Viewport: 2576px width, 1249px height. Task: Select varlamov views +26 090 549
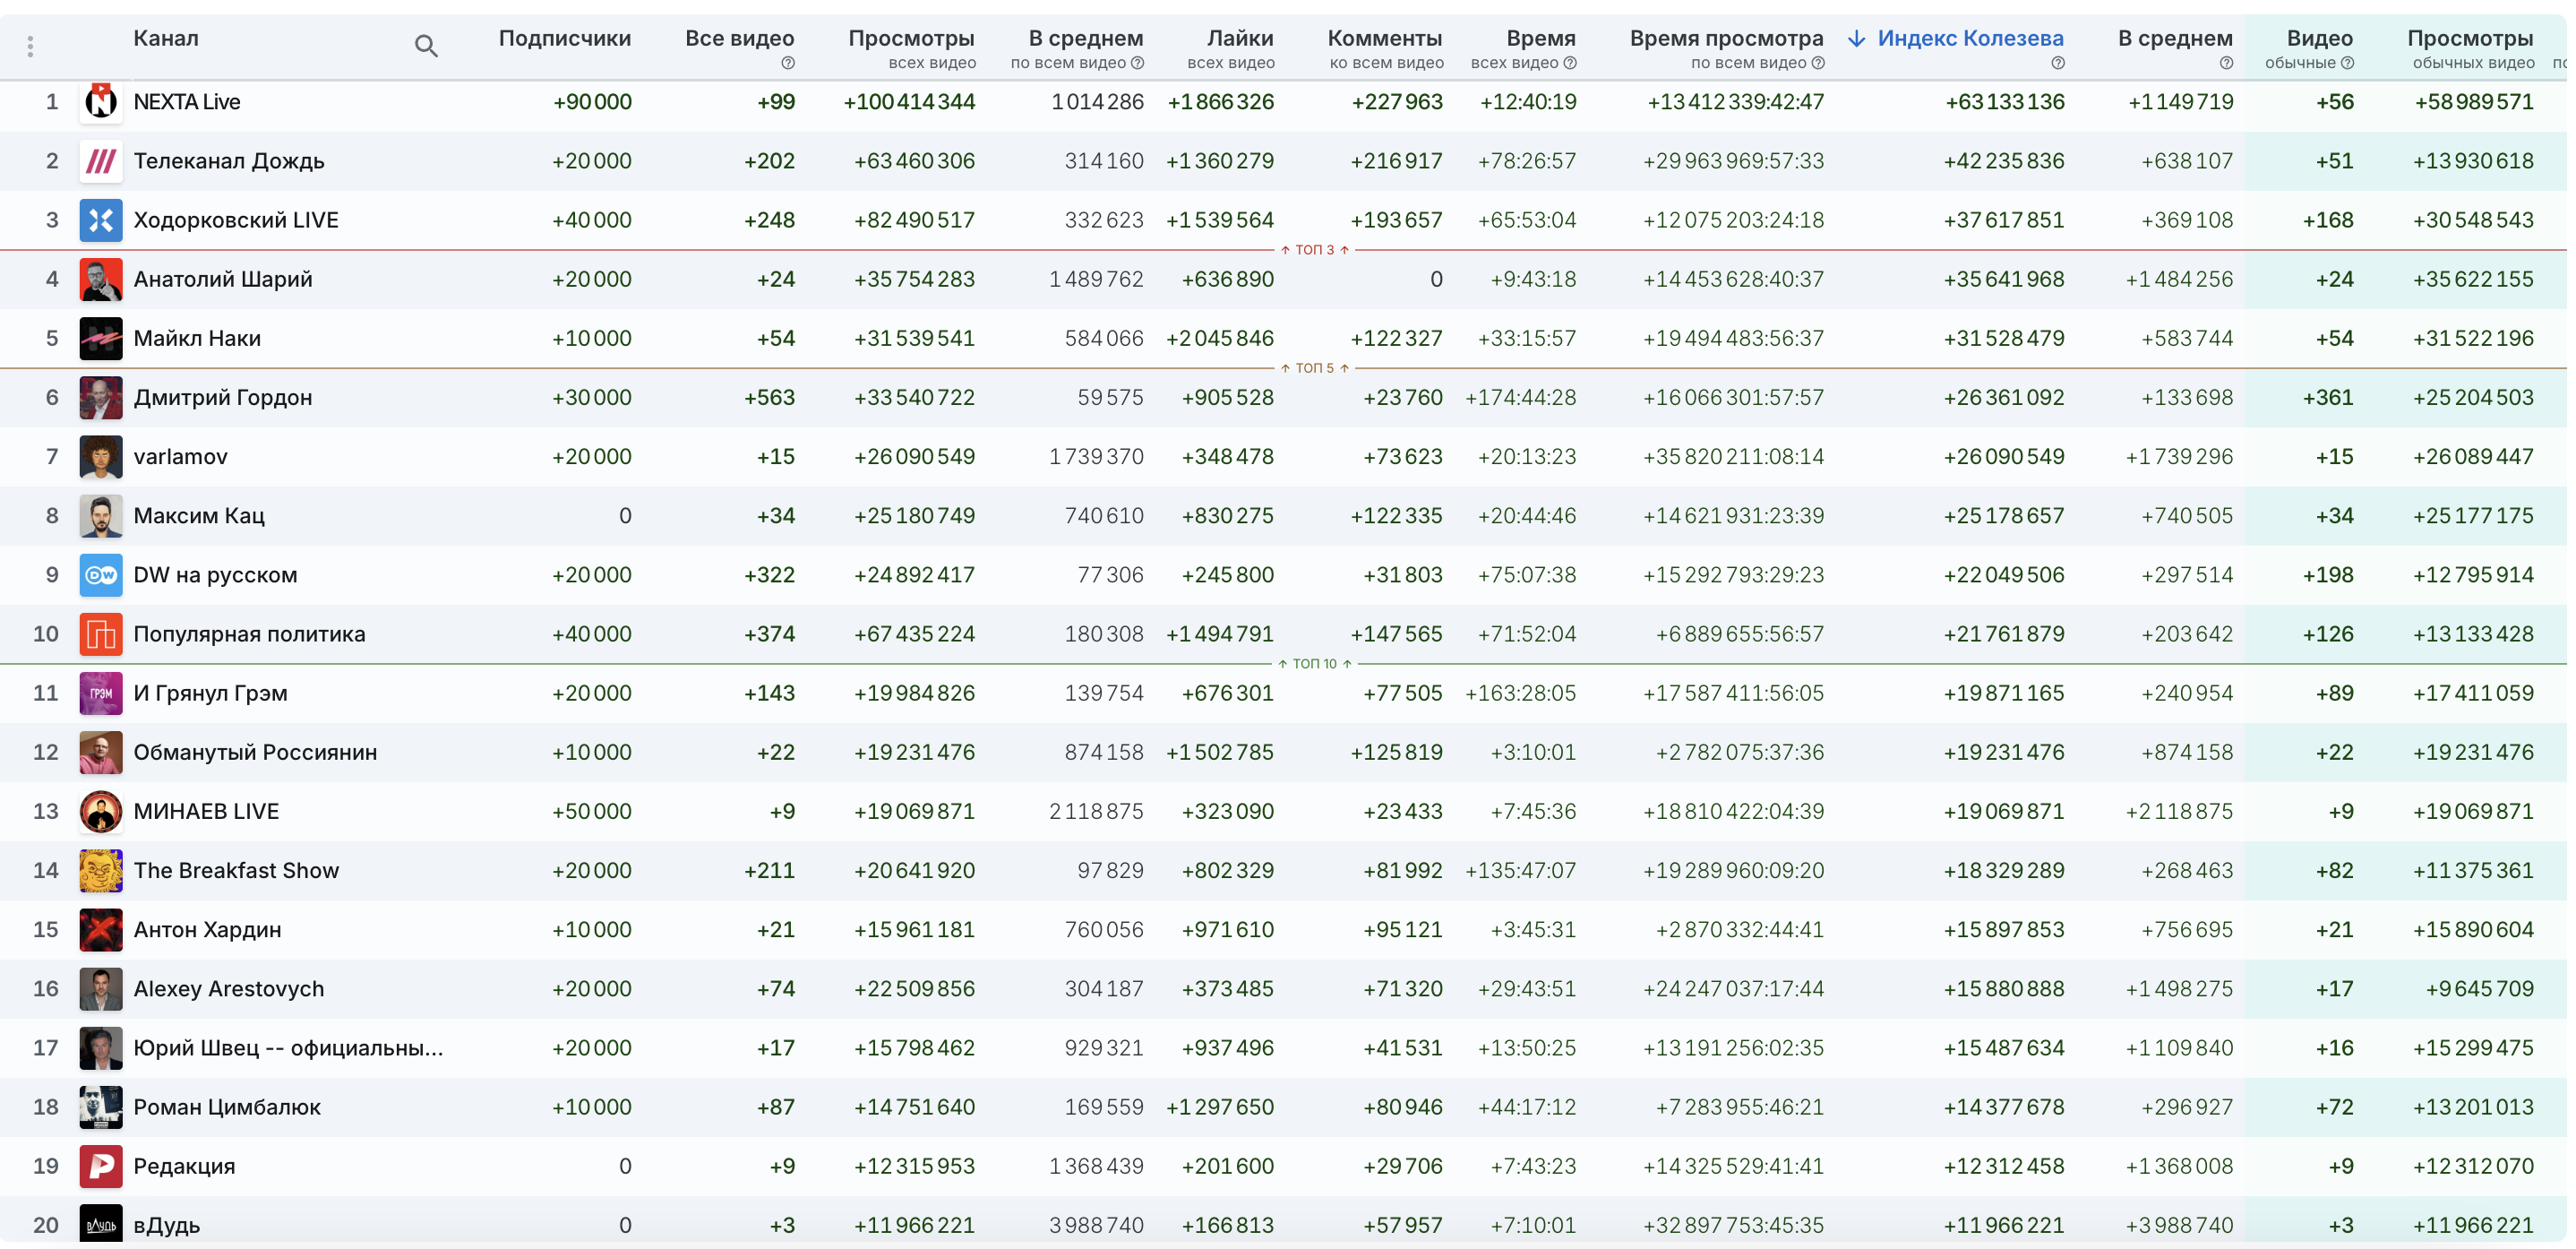click(914, 457)
